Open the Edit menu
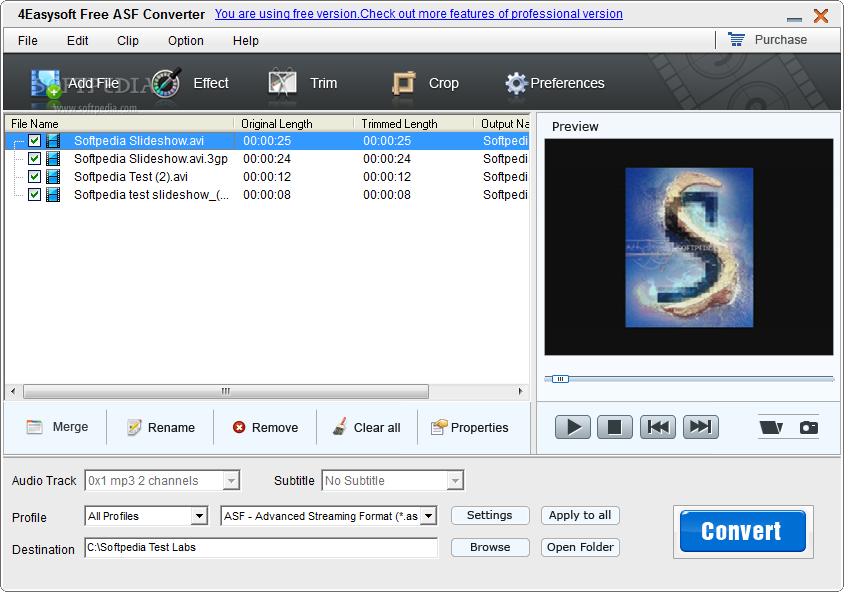 [78, 41]
